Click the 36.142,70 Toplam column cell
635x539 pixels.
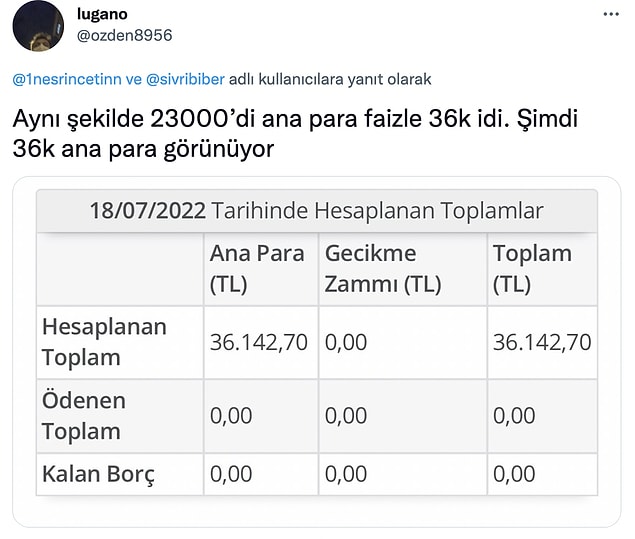(542, 342)
